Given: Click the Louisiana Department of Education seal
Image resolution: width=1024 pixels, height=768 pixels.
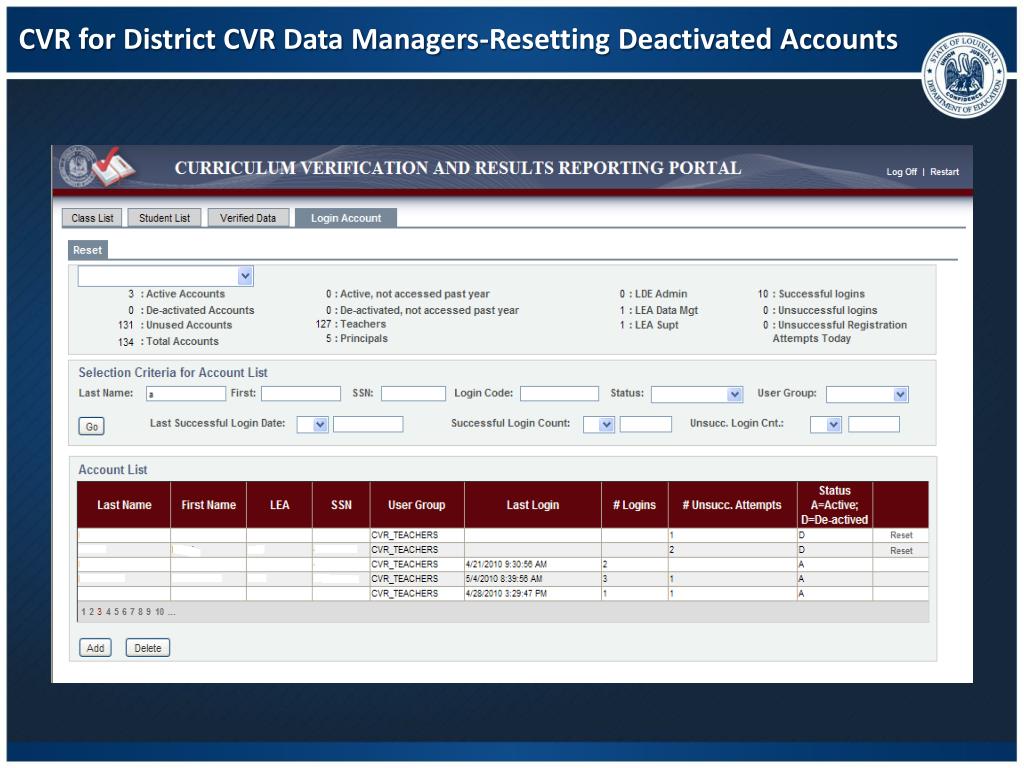Looking at the screenshot, I should 965,76.
